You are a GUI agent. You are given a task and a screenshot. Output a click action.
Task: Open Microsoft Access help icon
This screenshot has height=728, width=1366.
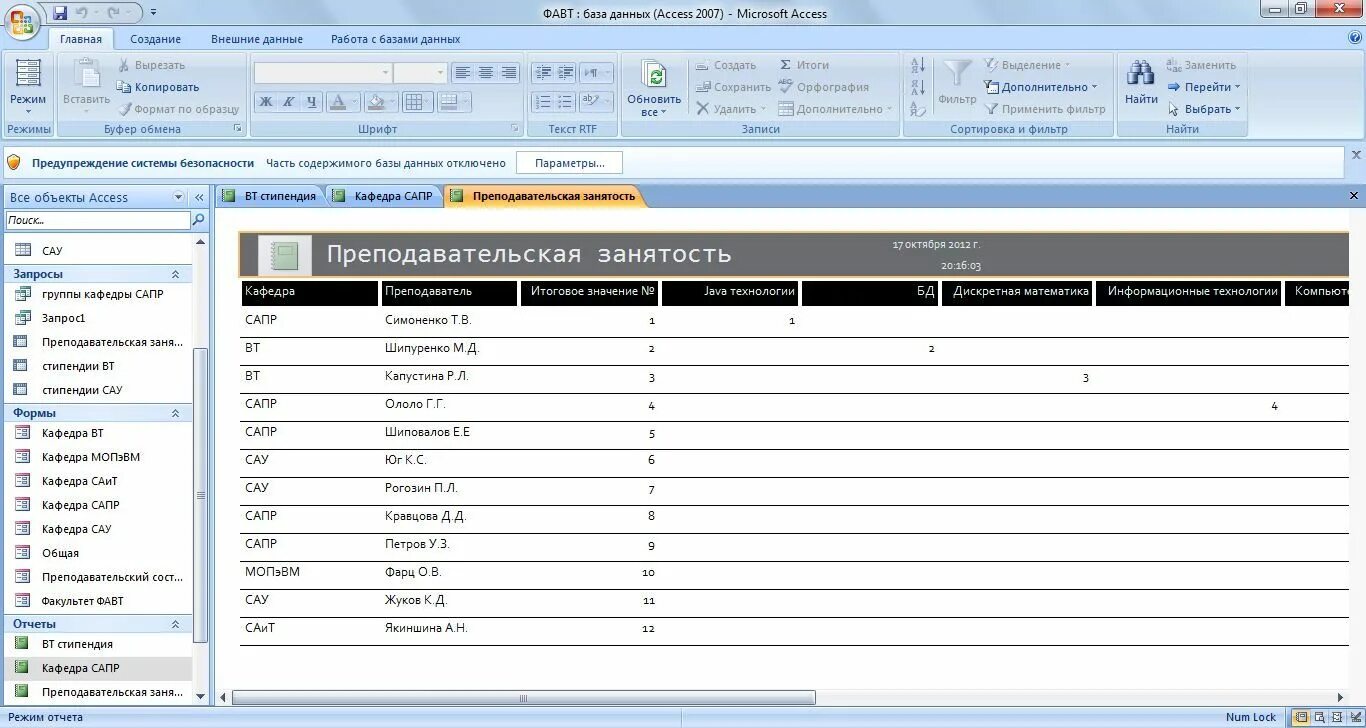pos(1355,38)
